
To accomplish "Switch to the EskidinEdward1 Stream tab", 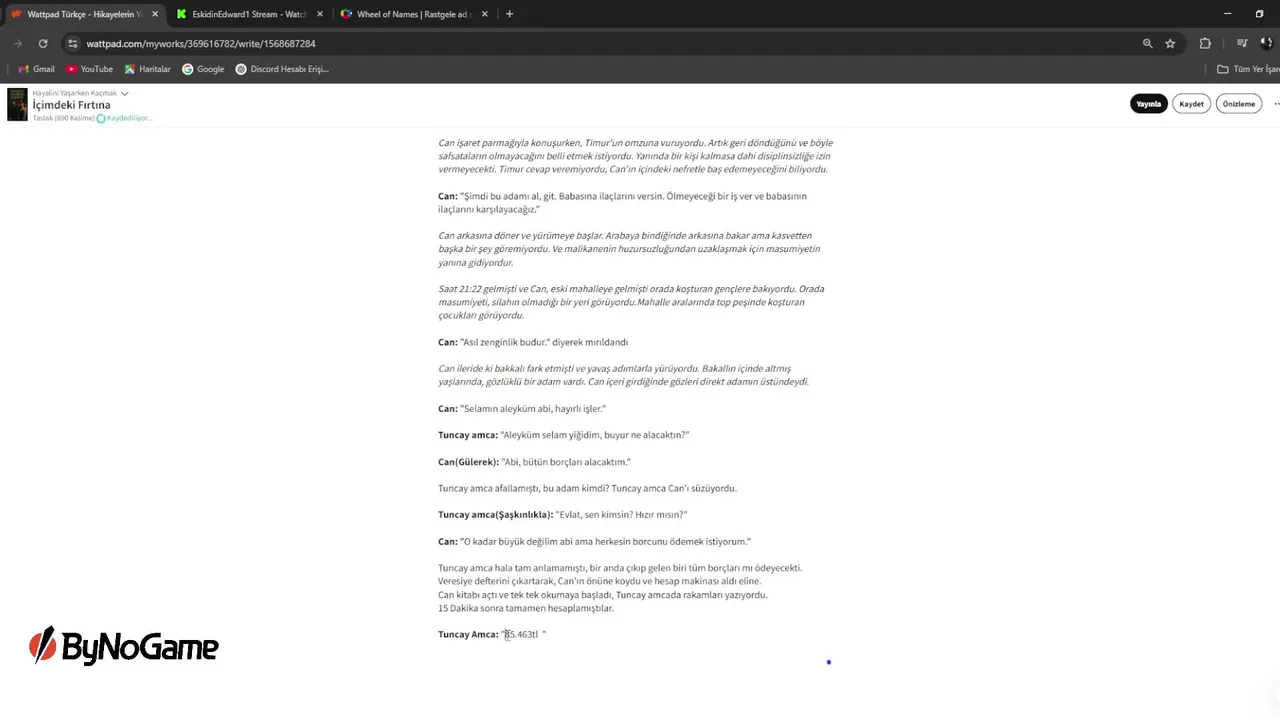I will tap(248, 14).
